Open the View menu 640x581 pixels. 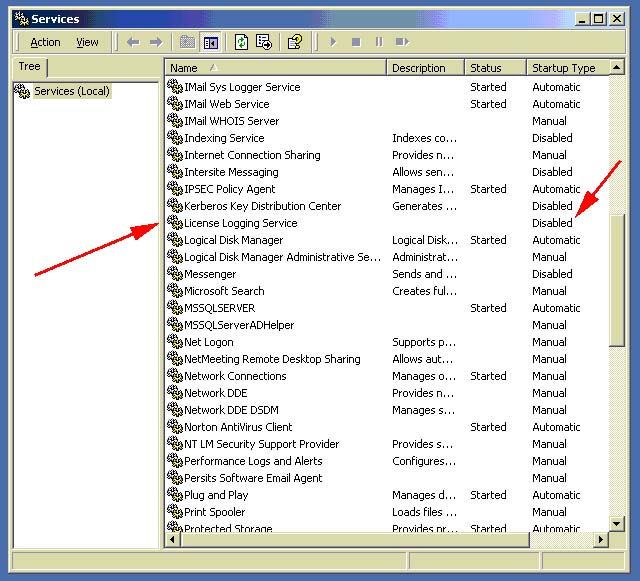[87, 42]
